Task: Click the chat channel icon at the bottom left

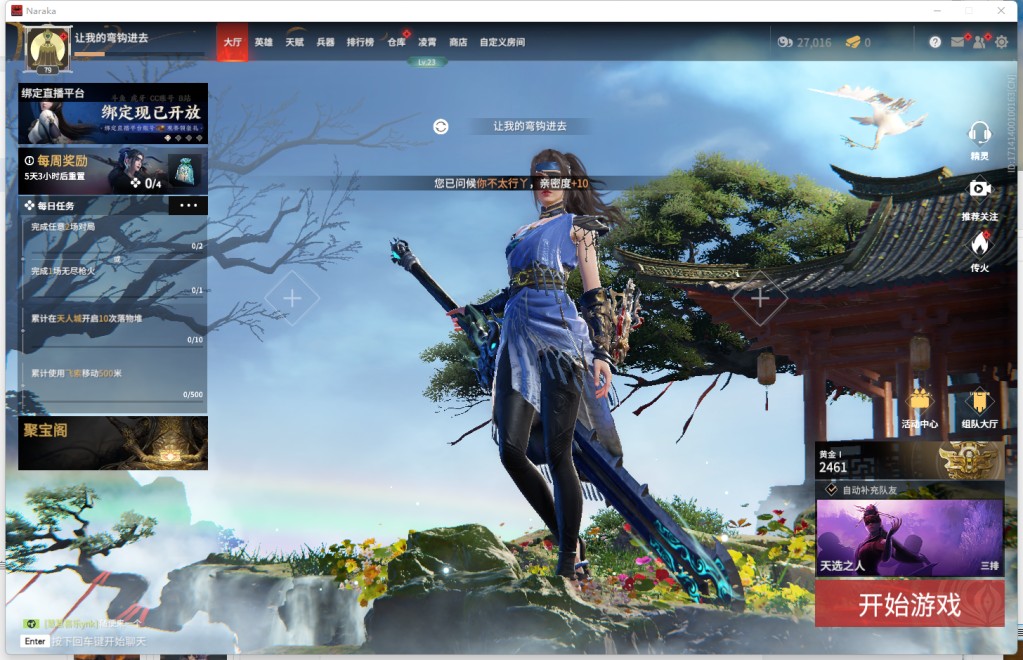Action: click(x=31, y=624)
